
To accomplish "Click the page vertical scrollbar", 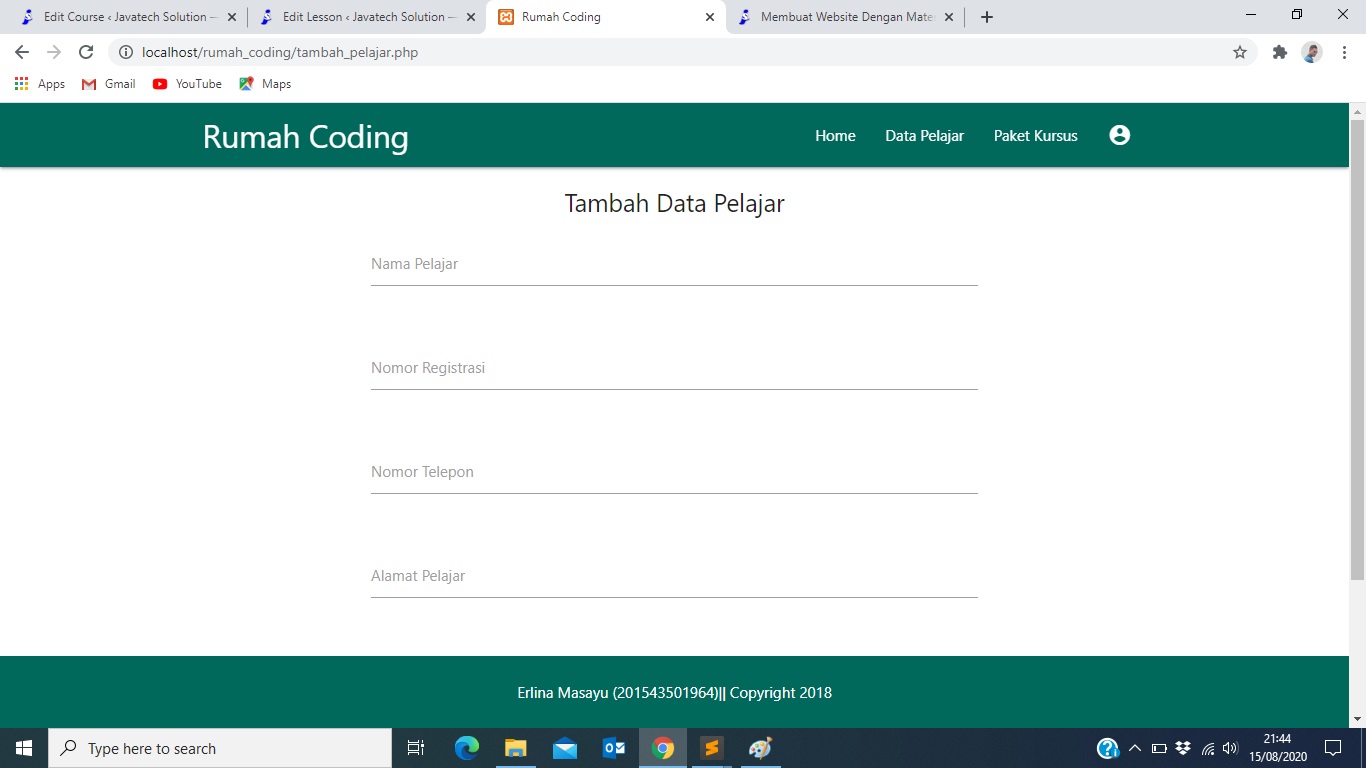I will pos(1357,350).
